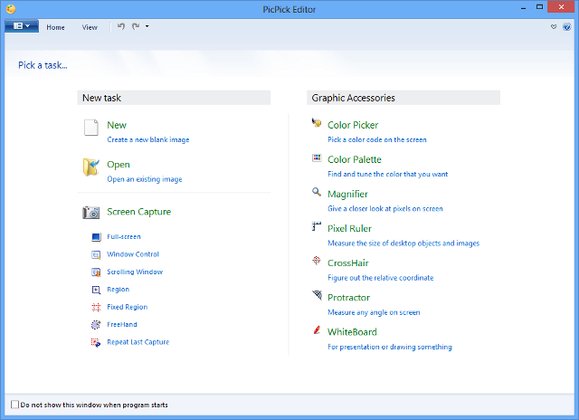
Task: Click the Fixed Region capture icon
Action: pos(96,307)
